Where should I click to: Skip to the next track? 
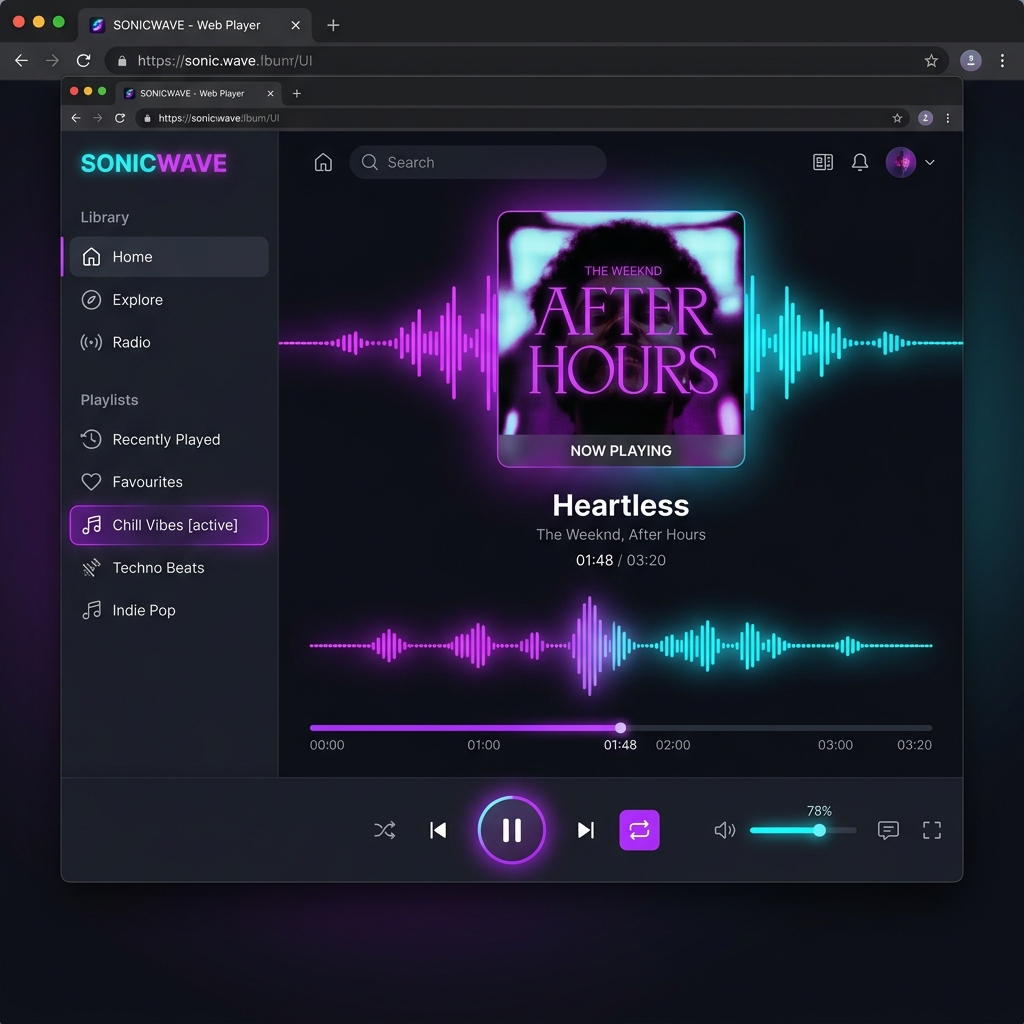click(586, 830)
